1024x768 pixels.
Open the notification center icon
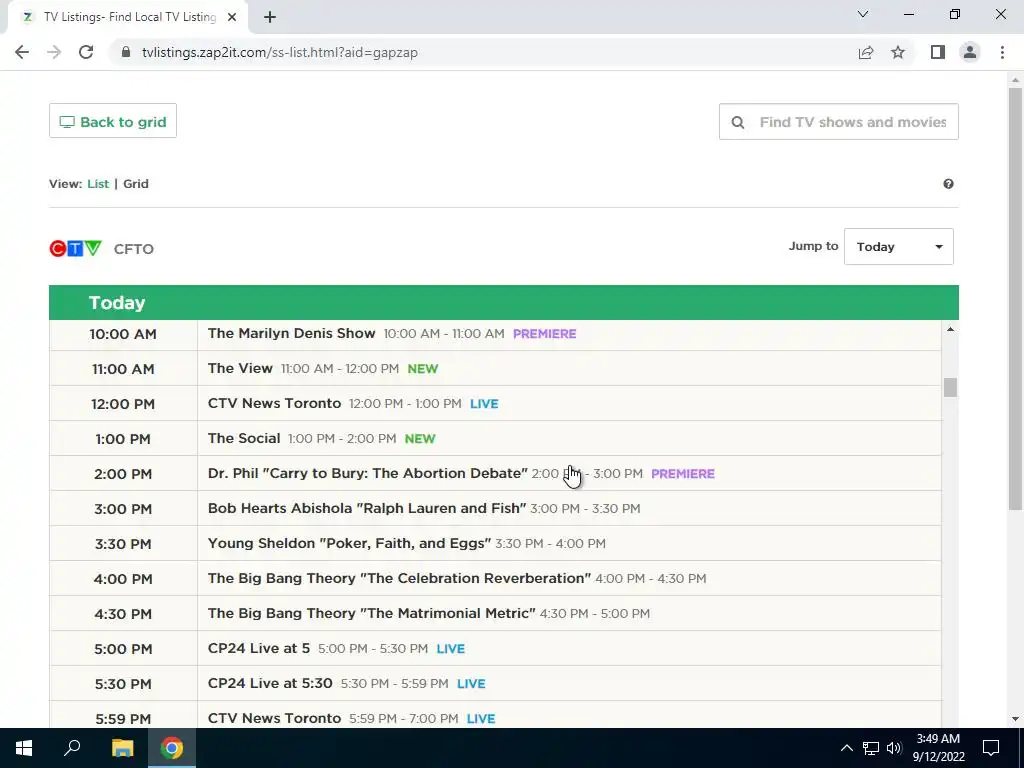click(x=991, y=748)
